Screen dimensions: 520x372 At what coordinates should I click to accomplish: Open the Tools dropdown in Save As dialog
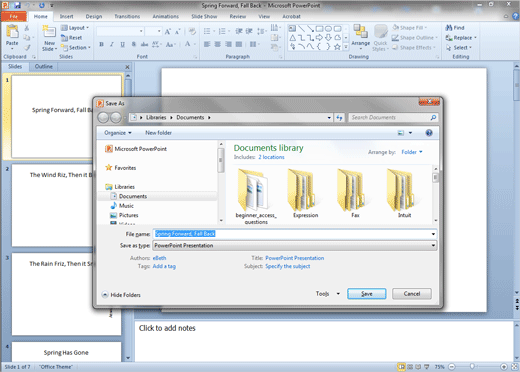tap(328, 294)
